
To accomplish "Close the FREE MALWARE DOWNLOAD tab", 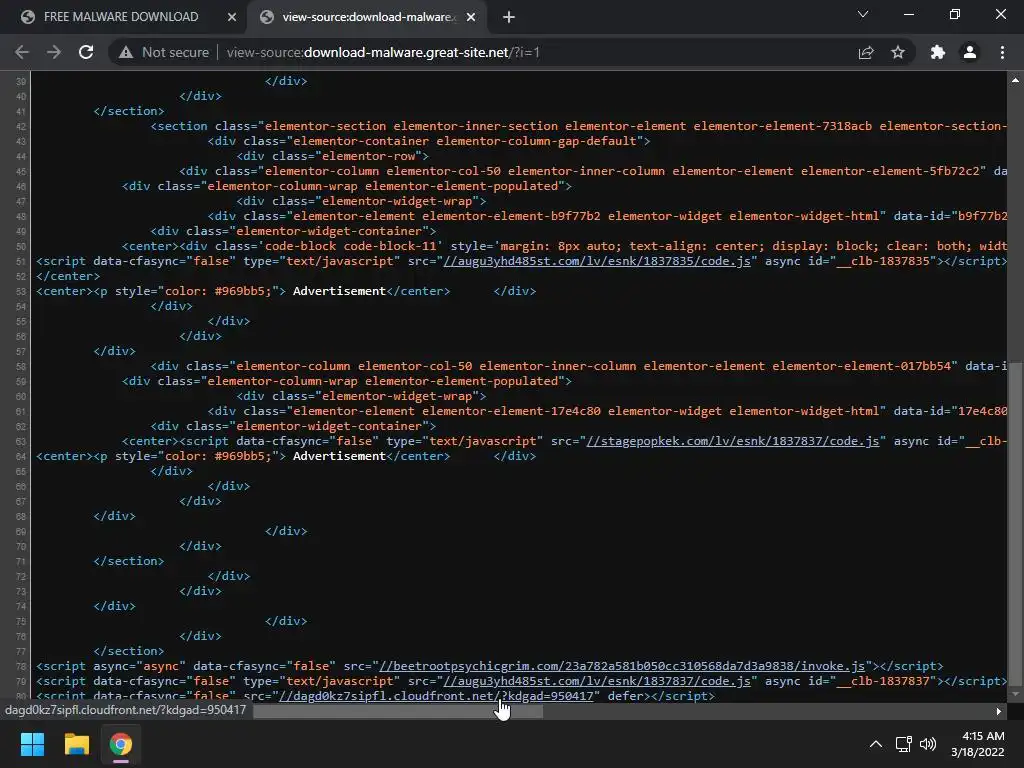I will tap(232, 18).
